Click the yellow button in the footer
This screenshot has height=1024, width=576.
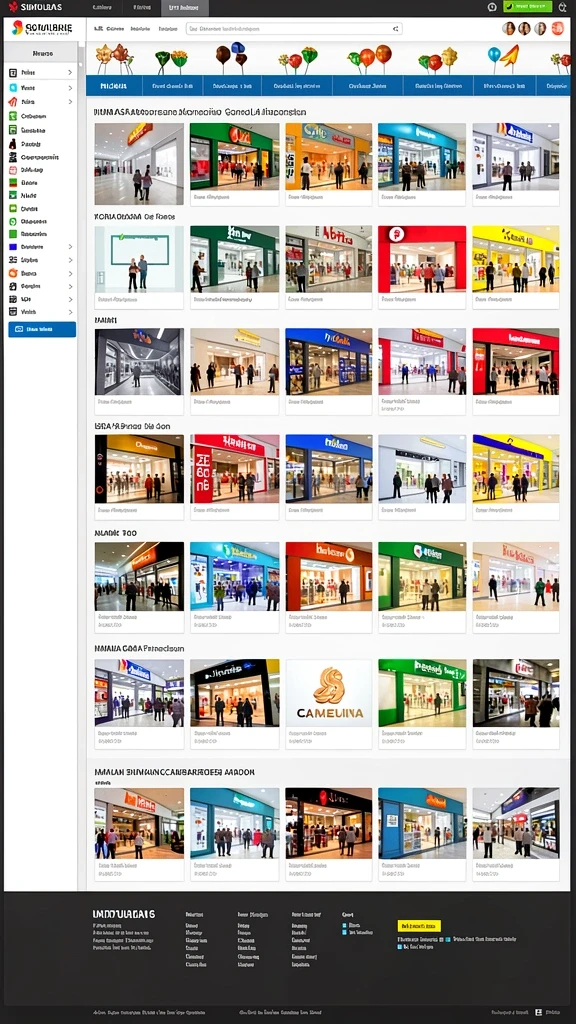click(419, 925)
